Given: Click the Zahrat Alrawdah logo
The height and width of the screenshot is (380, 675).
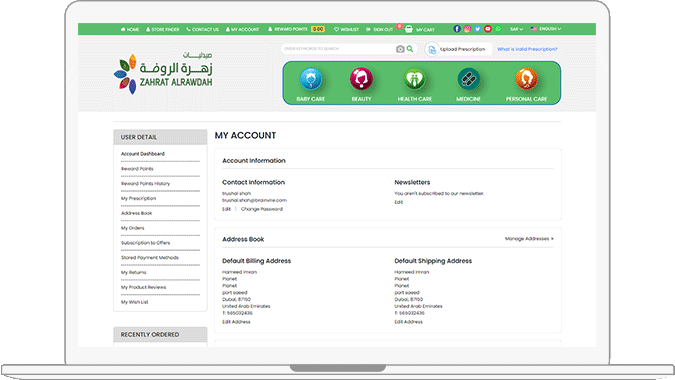Looking at the screenshot, I should tap(163, 74).
